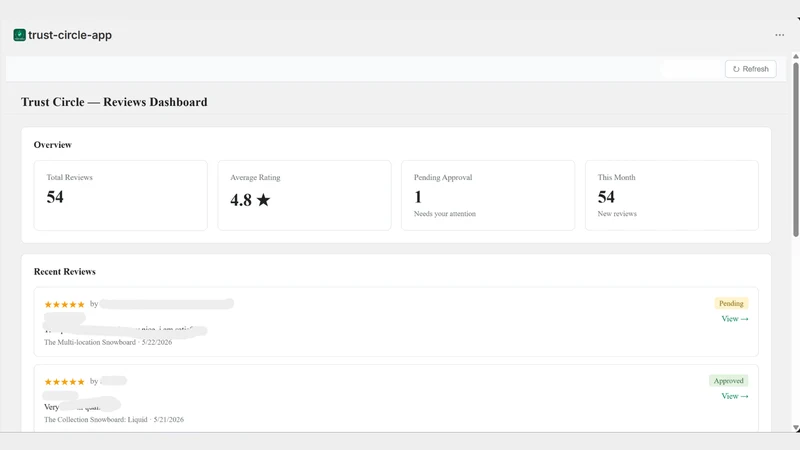Click the 'Recent Reviews' section heading
The height and width of the screenshot is (450, 800).
click(x=65, y=272)
